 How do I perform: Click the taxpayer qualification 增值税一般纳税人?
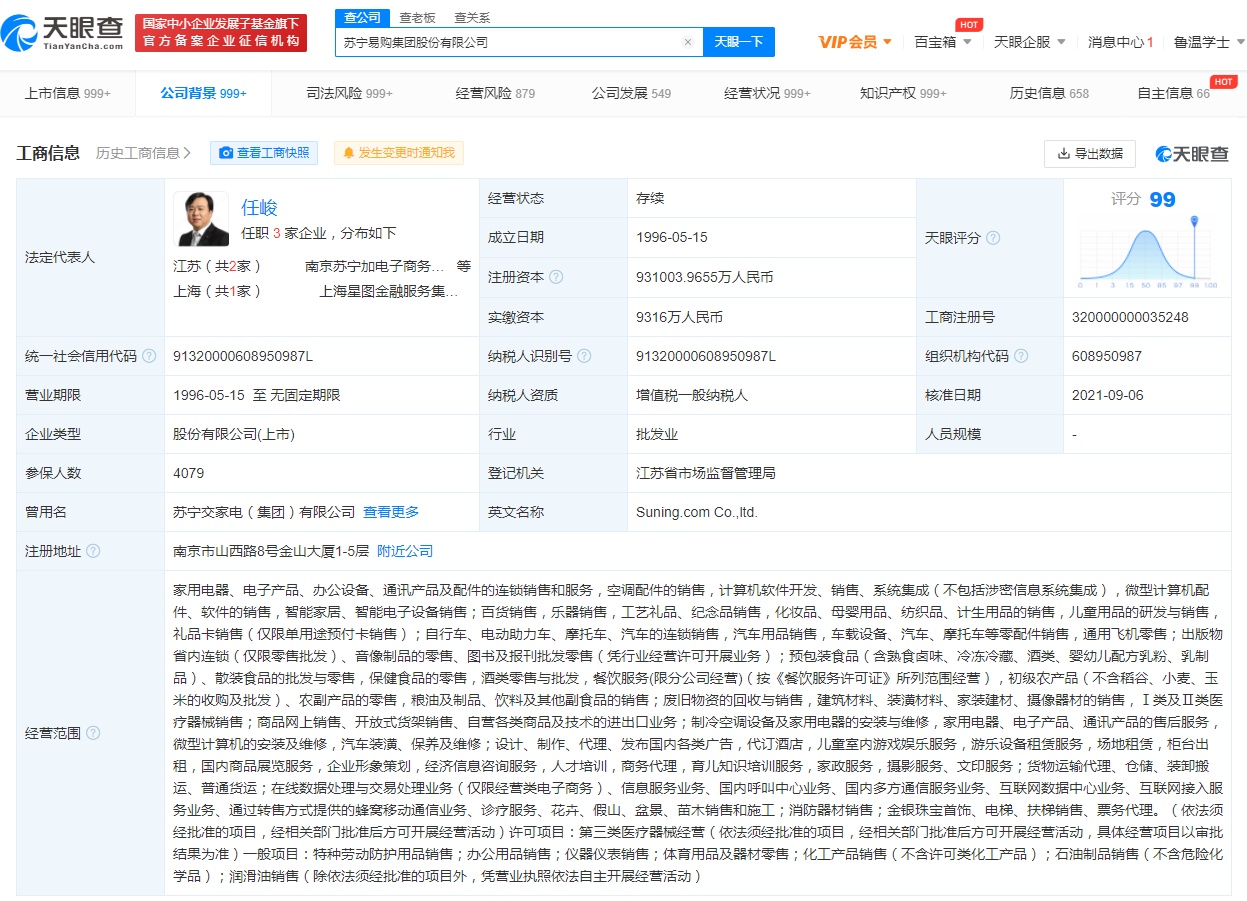click(692, 395)
